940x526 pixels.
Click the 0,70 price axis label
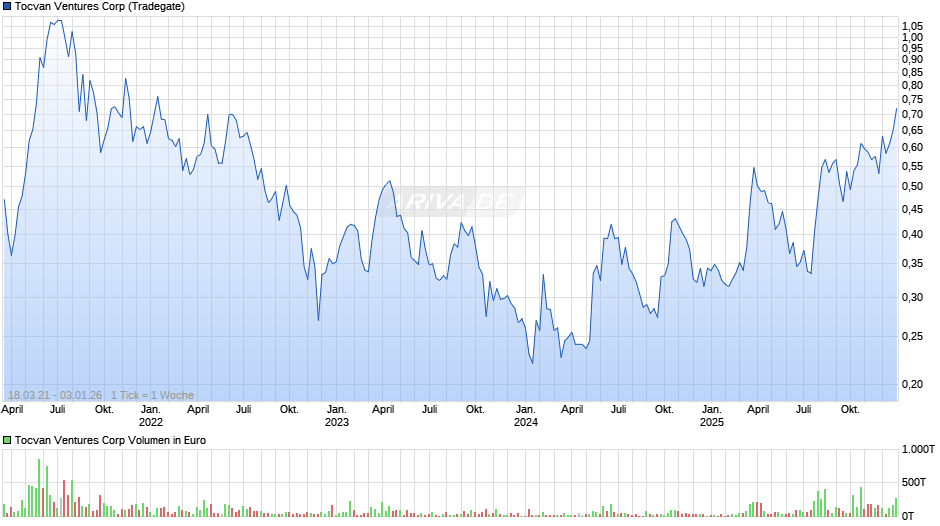pyautogui.click(x=912, y=115)
